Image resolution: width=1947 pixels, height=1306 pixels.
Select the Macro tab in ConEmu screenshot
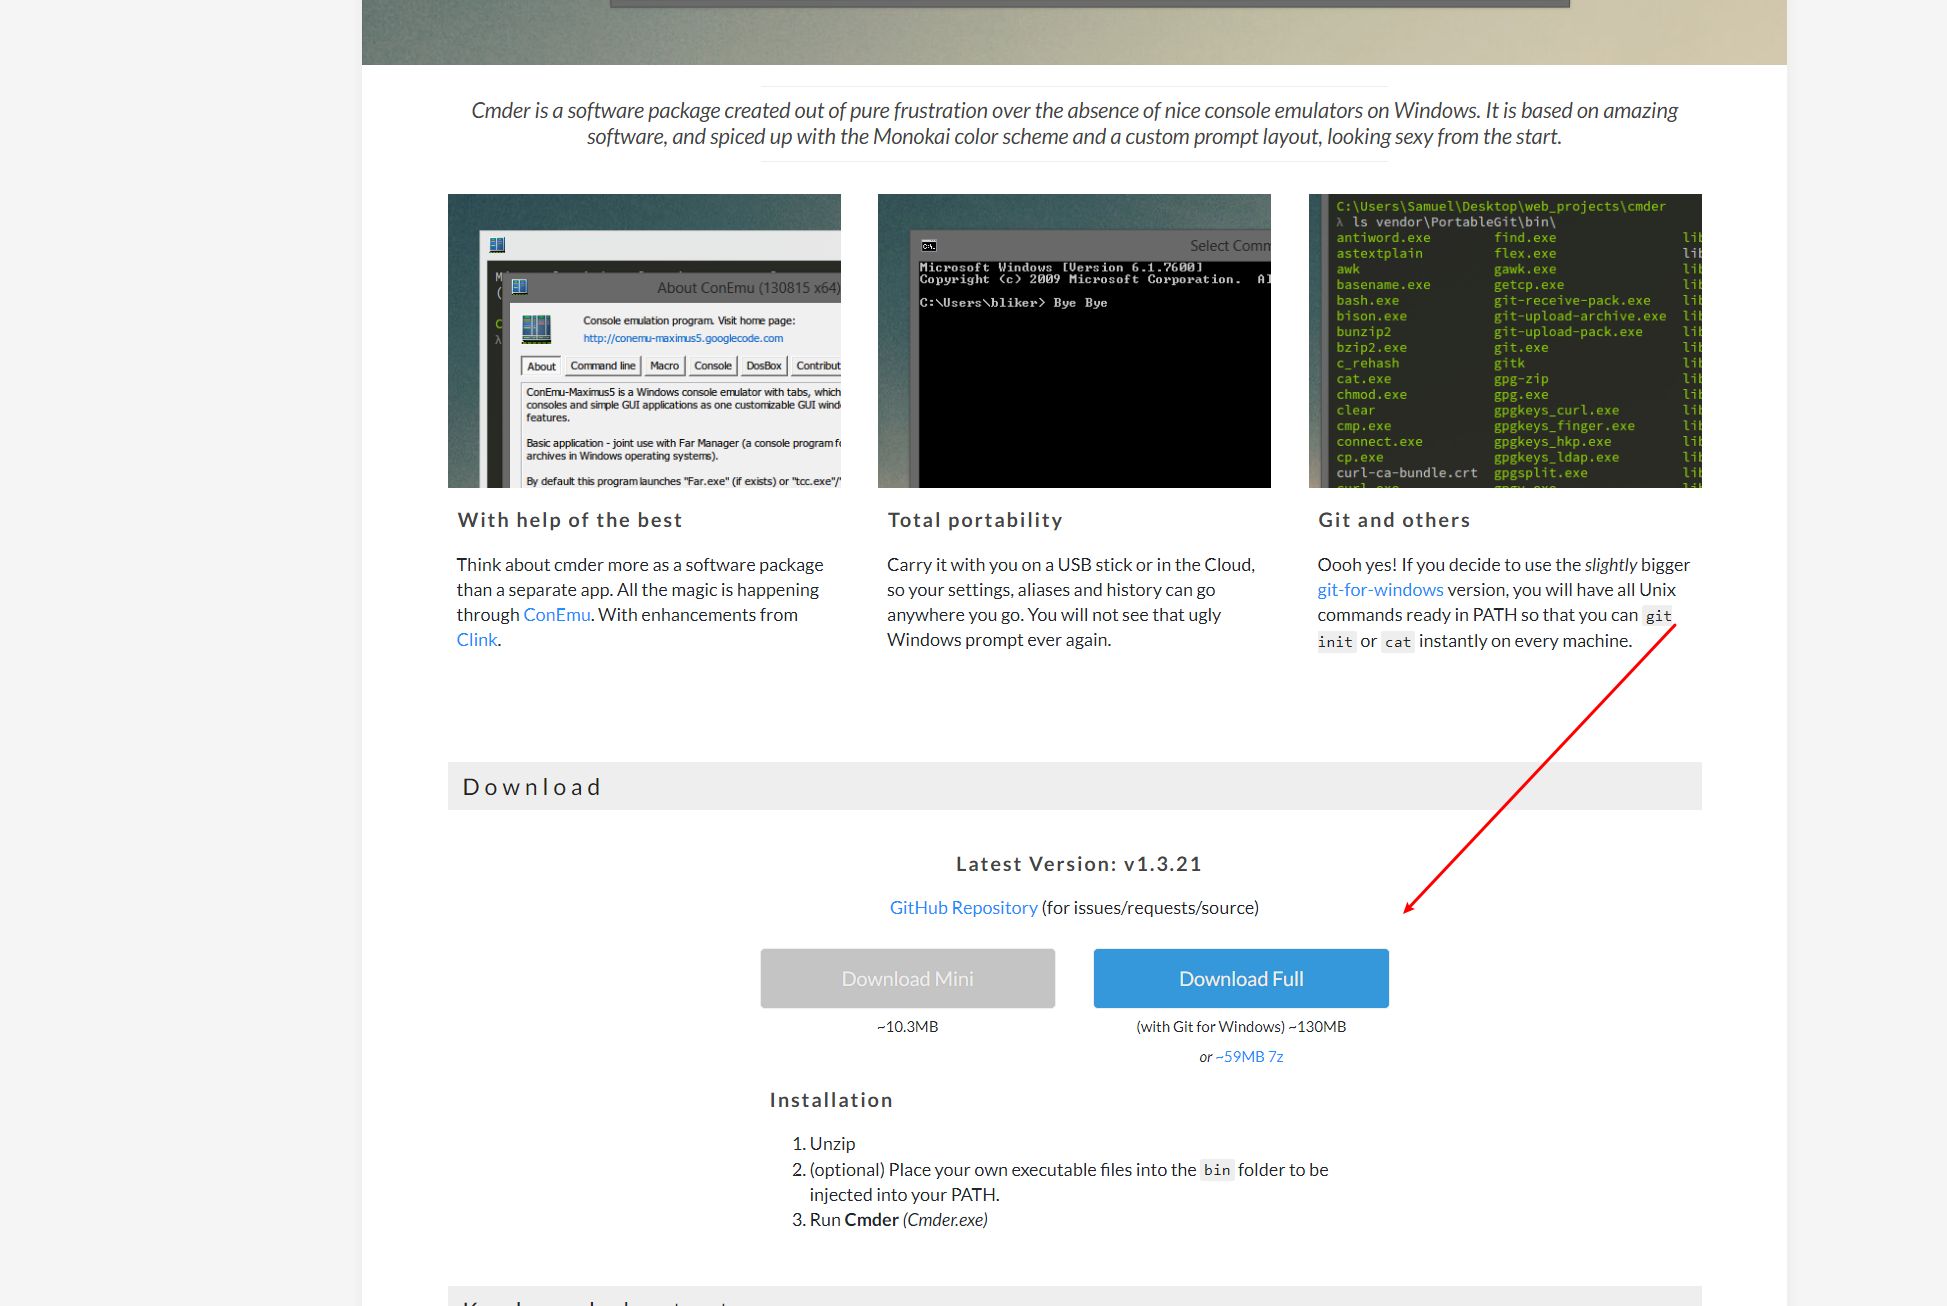click(x=664, y=366)
